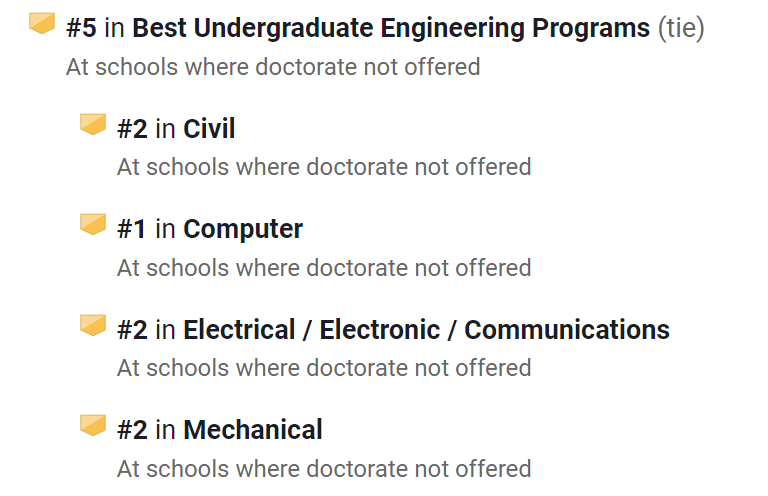Viewport: 768px width, 496px height.
Task: Click the doctorate note under Computer
Action: point(324,268)
